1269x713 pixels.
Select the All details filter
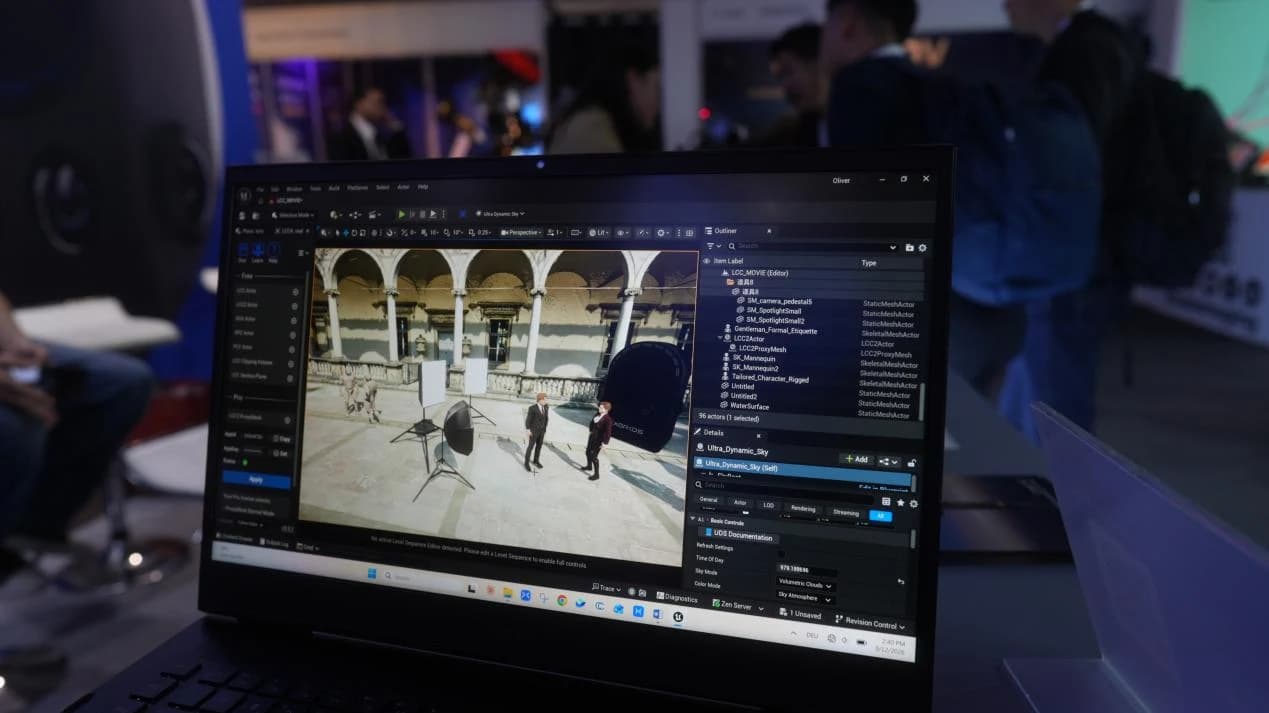click(x=880, y=516)
